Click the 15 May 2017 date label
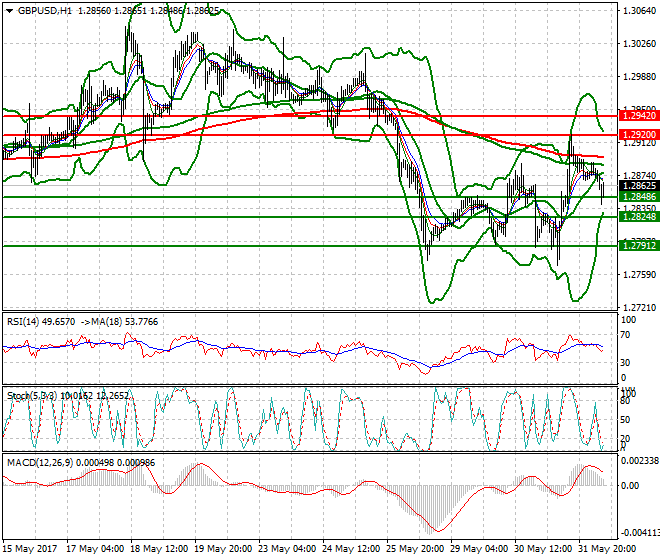The height and width of the screenshot is (560, 660). point(29,549)
